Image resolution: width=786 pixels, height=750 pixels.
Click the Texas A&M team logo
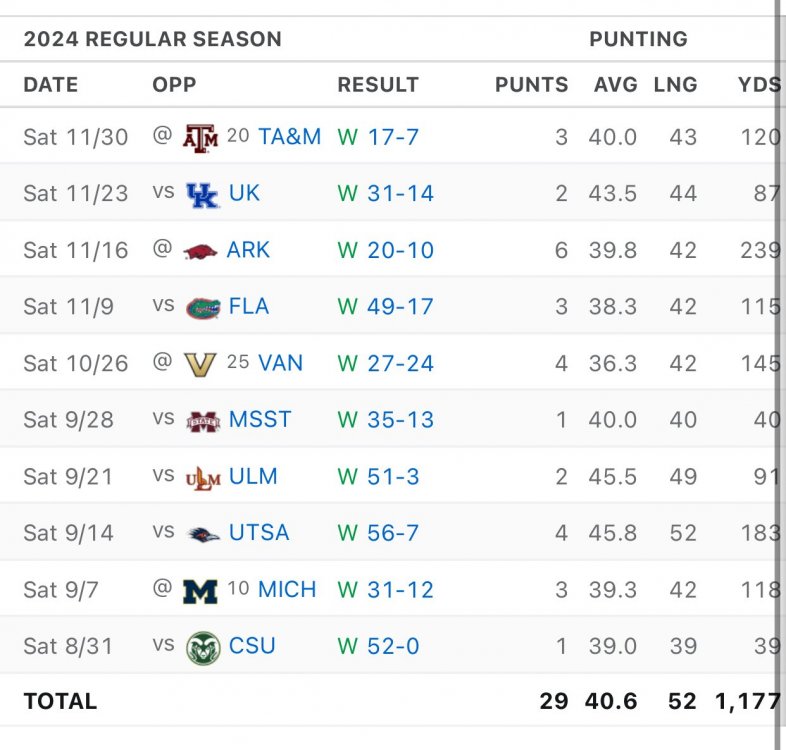(200, 137)
